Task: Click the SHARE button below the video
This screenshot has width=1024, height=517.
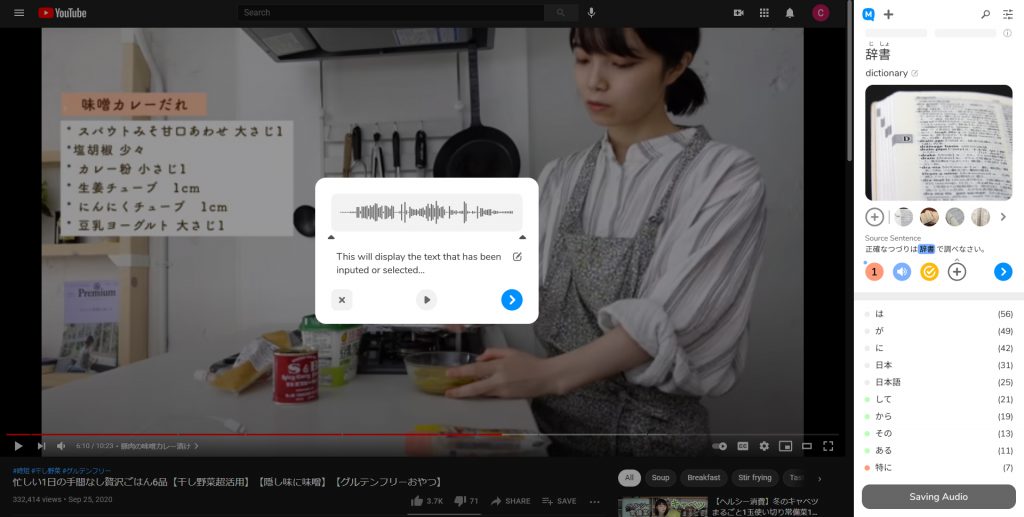Action: coord(510,501)
